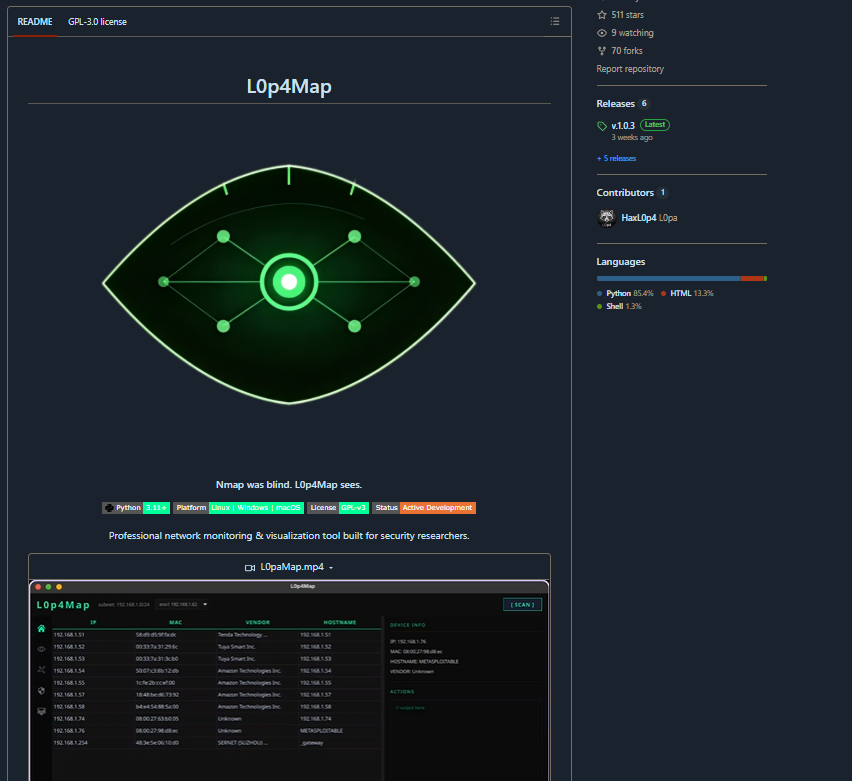Viewport: 852px width, 781px height.
Task: Click the eye icon in L0p4Map sidebar
Action: (41, 649)
